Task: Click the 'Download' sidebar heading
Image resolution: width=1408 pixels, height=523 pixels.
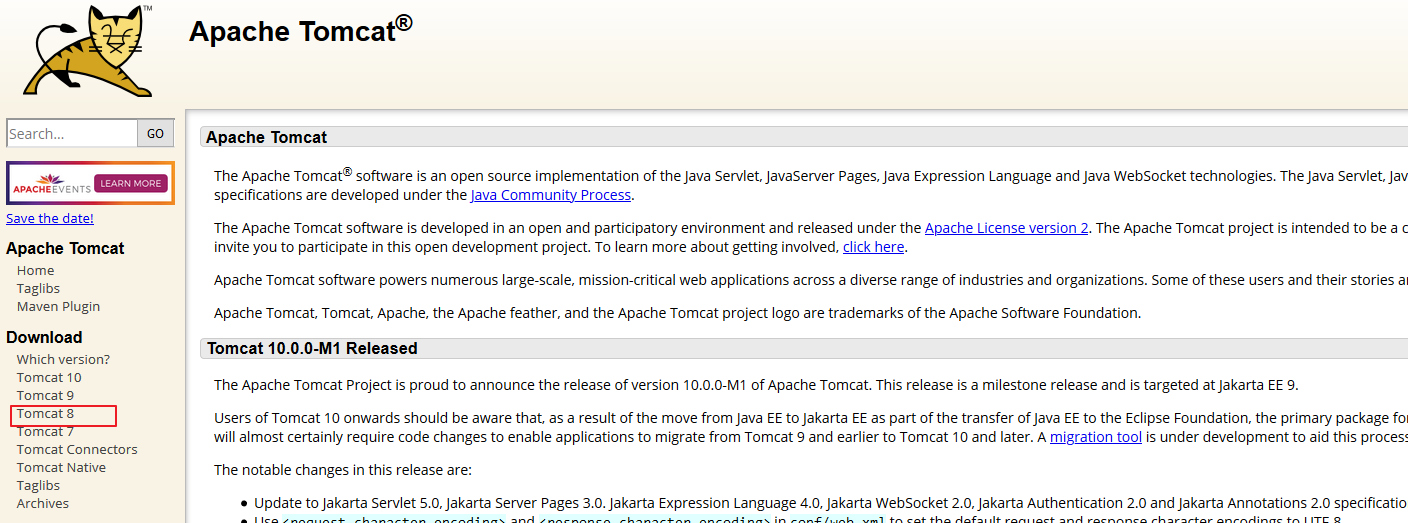Action: pyautogui.click(x=44, y=338)
